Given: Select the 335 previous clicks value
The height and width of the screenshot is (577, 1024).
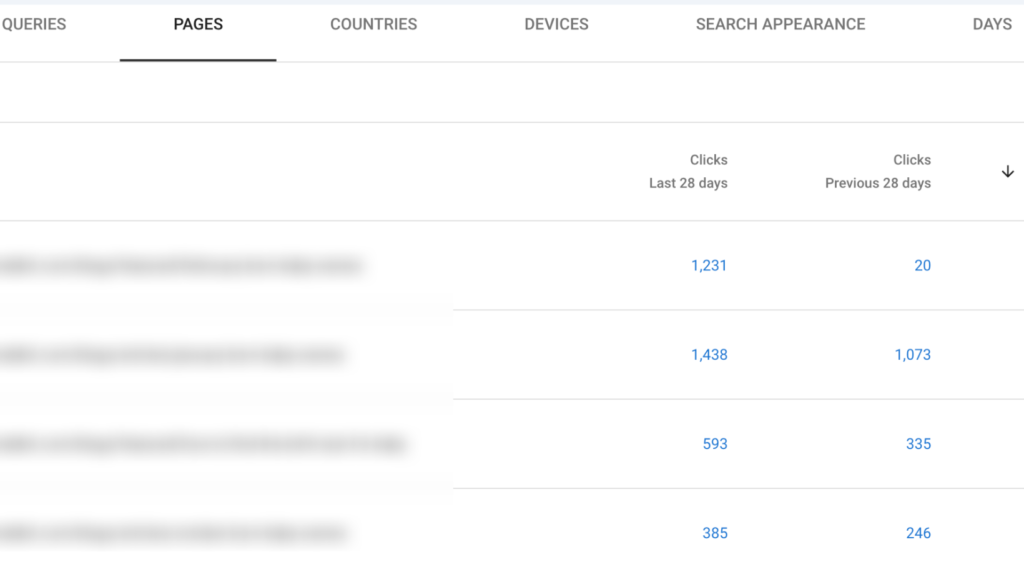Looking at the screenshot, I should pos(918,444).
